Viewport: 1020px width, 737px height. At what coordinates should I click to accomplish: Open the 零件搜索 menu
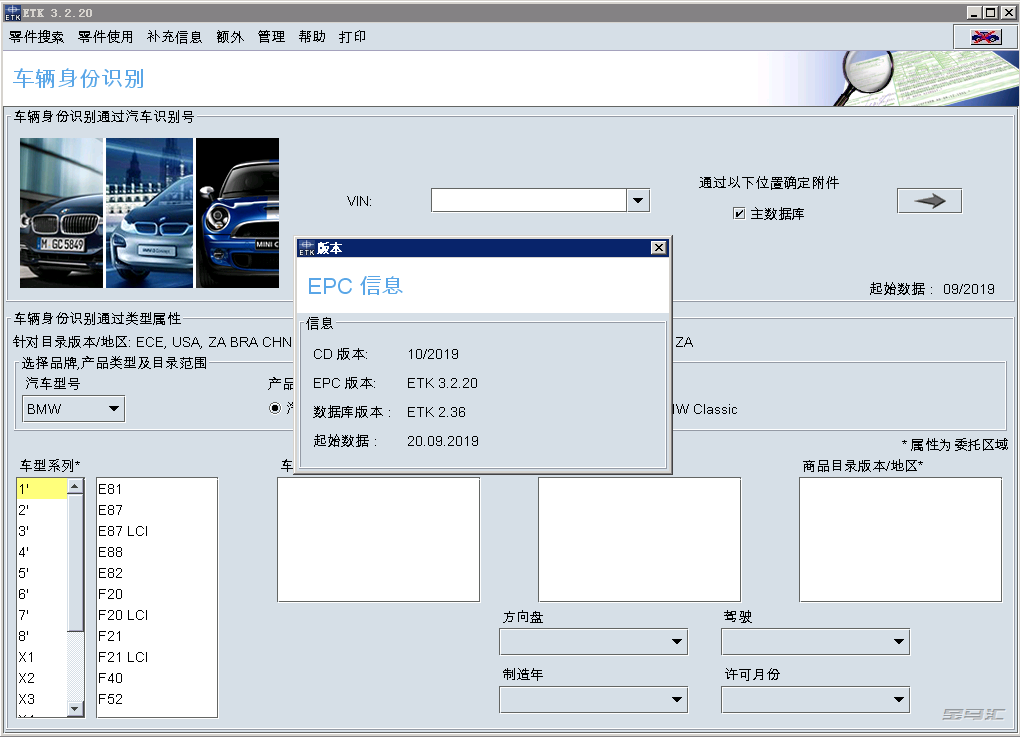36,37
